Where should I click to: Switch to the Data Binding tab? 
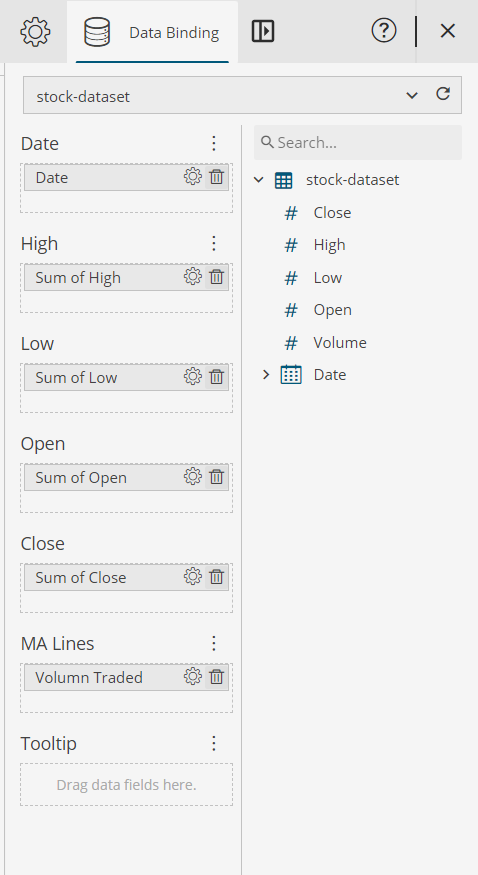[152, 32]
